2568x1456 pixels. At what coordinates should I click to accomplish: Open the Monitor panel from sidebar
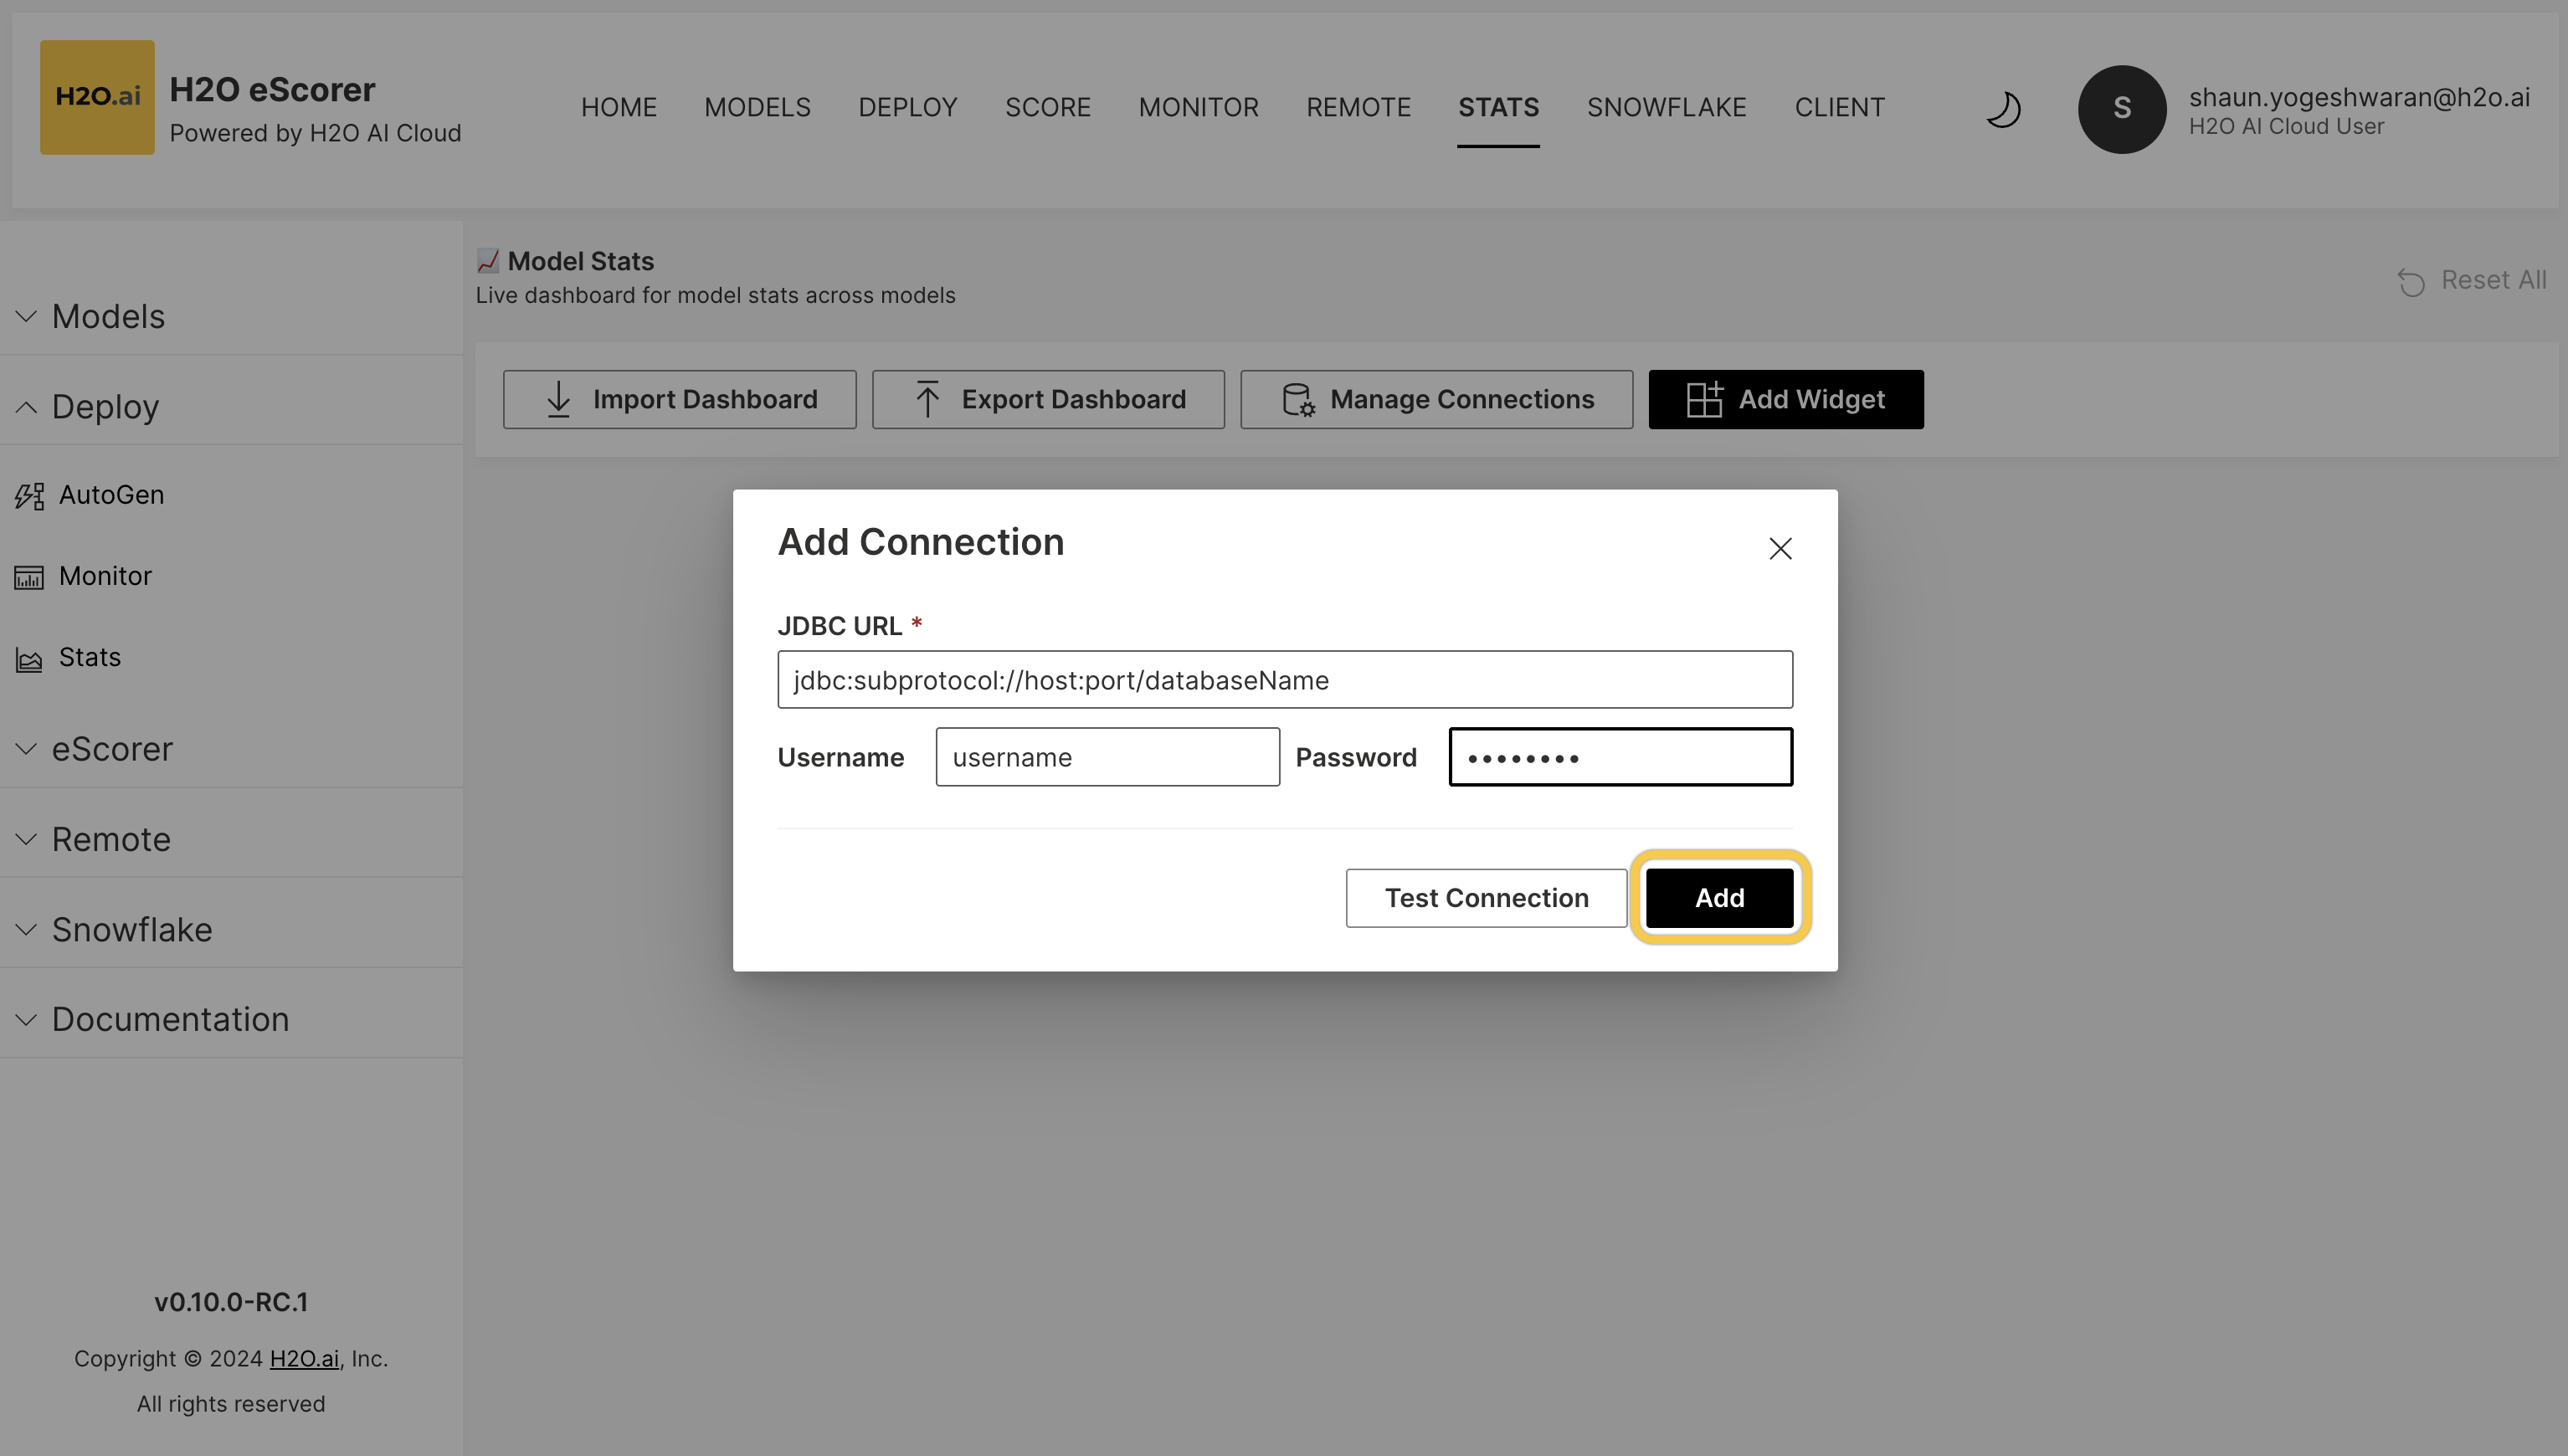tap(104, 575)
